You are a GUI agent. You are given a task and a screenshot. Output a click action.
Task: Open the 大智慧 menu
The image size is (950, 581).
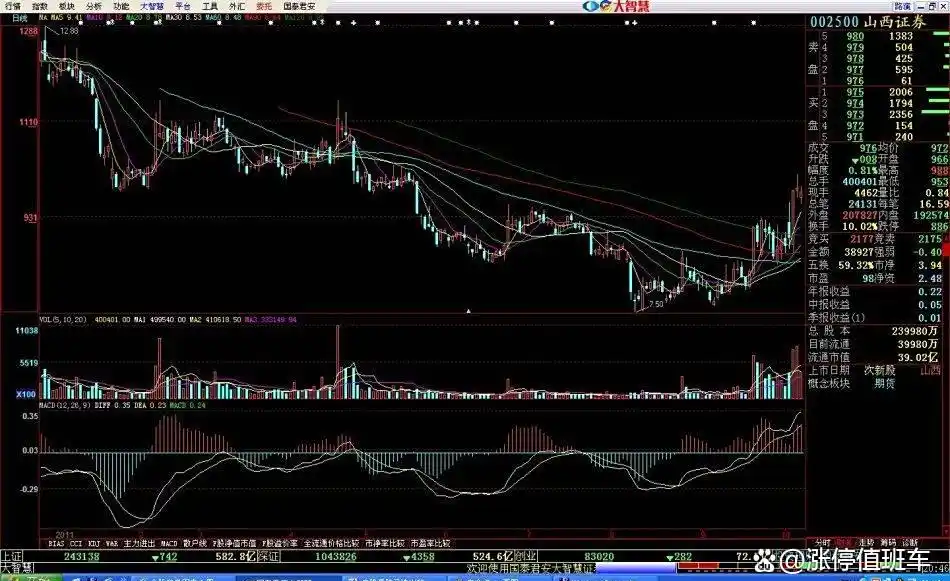pyautogui.click(x=152, y=6)
